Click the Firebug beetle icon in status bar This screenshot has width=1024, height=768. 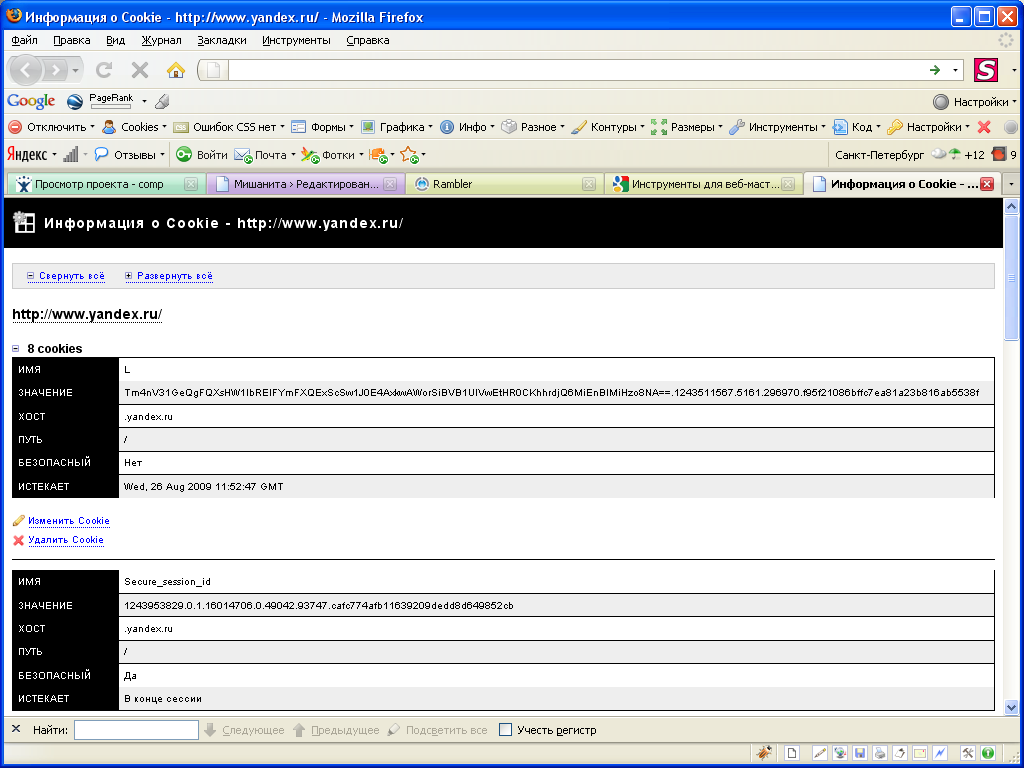(x=764, y=753)
